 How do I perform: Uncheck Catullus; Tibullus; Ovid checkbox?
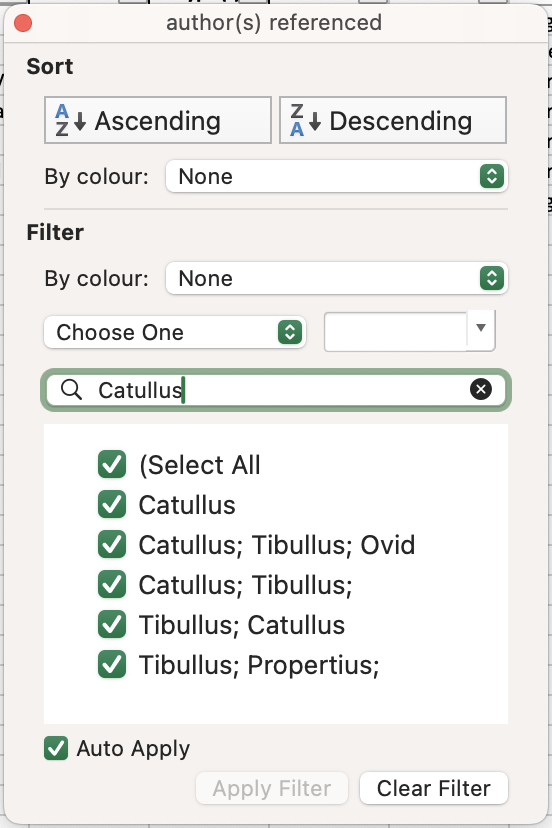[112, 544]
